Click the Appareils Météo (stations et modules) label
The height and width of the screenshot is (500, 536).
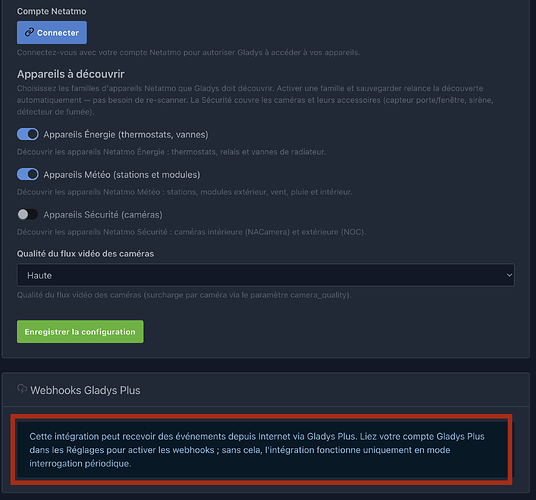pyautogui.click(x=122, y=175)
